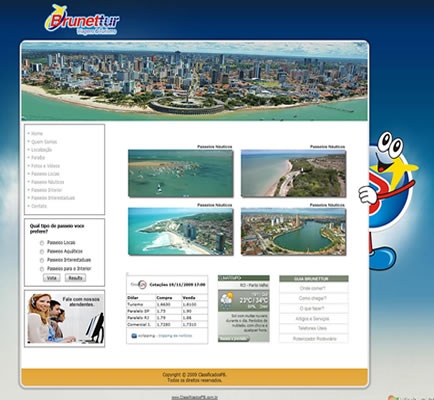
Task: View poll results with Resulta button
Action: tap(75, 278)
